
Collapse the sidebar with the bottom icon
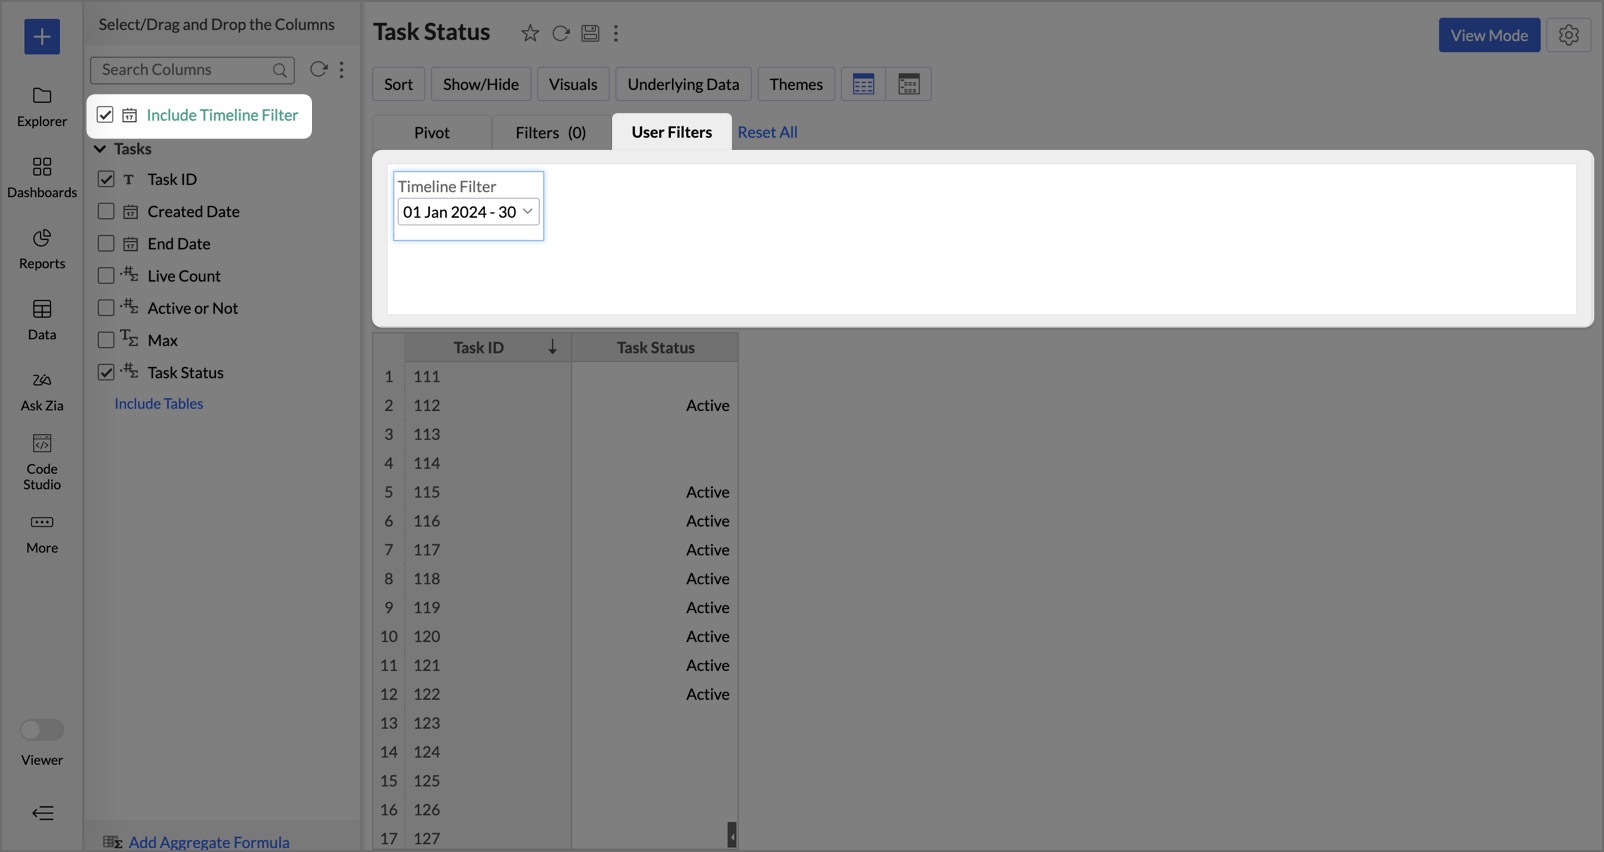point(42,813)
